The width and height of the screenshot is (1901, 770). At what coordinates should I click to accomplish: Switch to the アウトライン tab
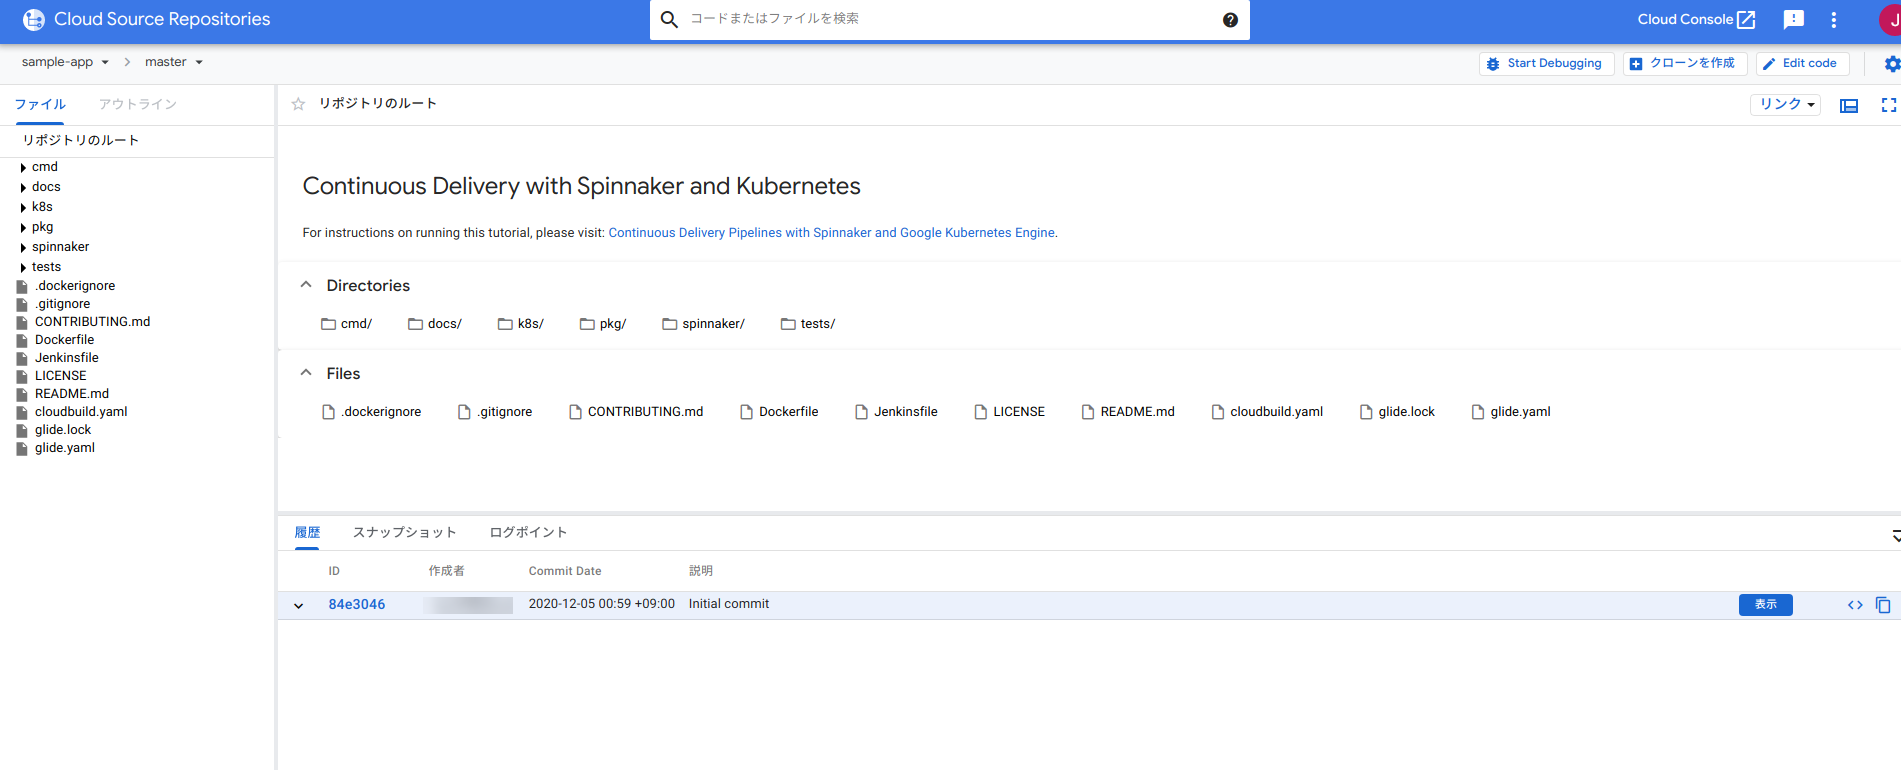138,105
